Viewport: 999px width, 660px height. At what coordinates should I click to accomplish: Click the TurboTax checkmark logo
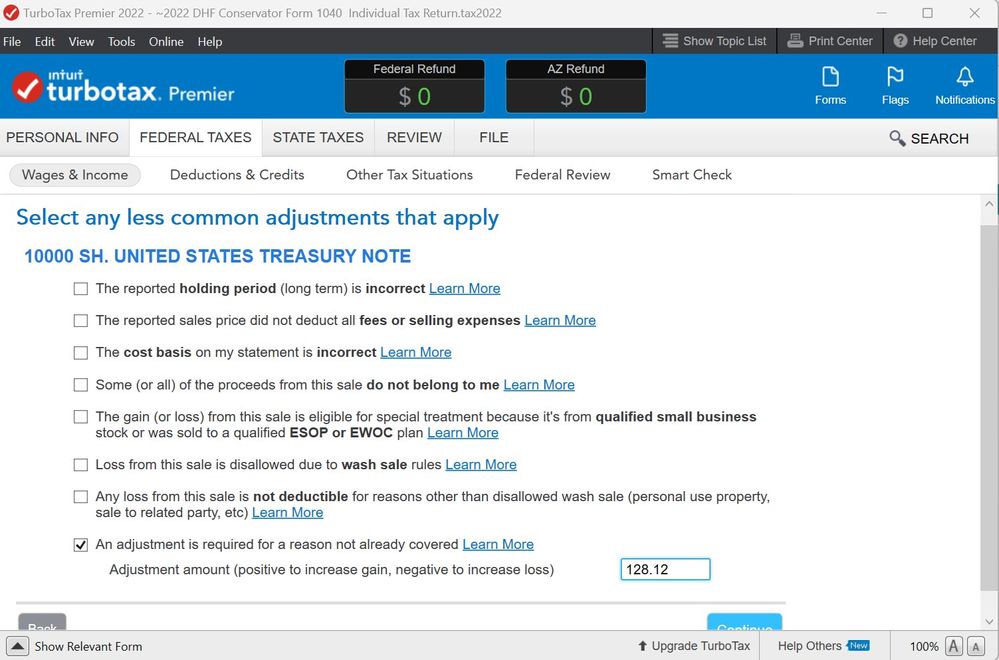(x=27, y=87)
